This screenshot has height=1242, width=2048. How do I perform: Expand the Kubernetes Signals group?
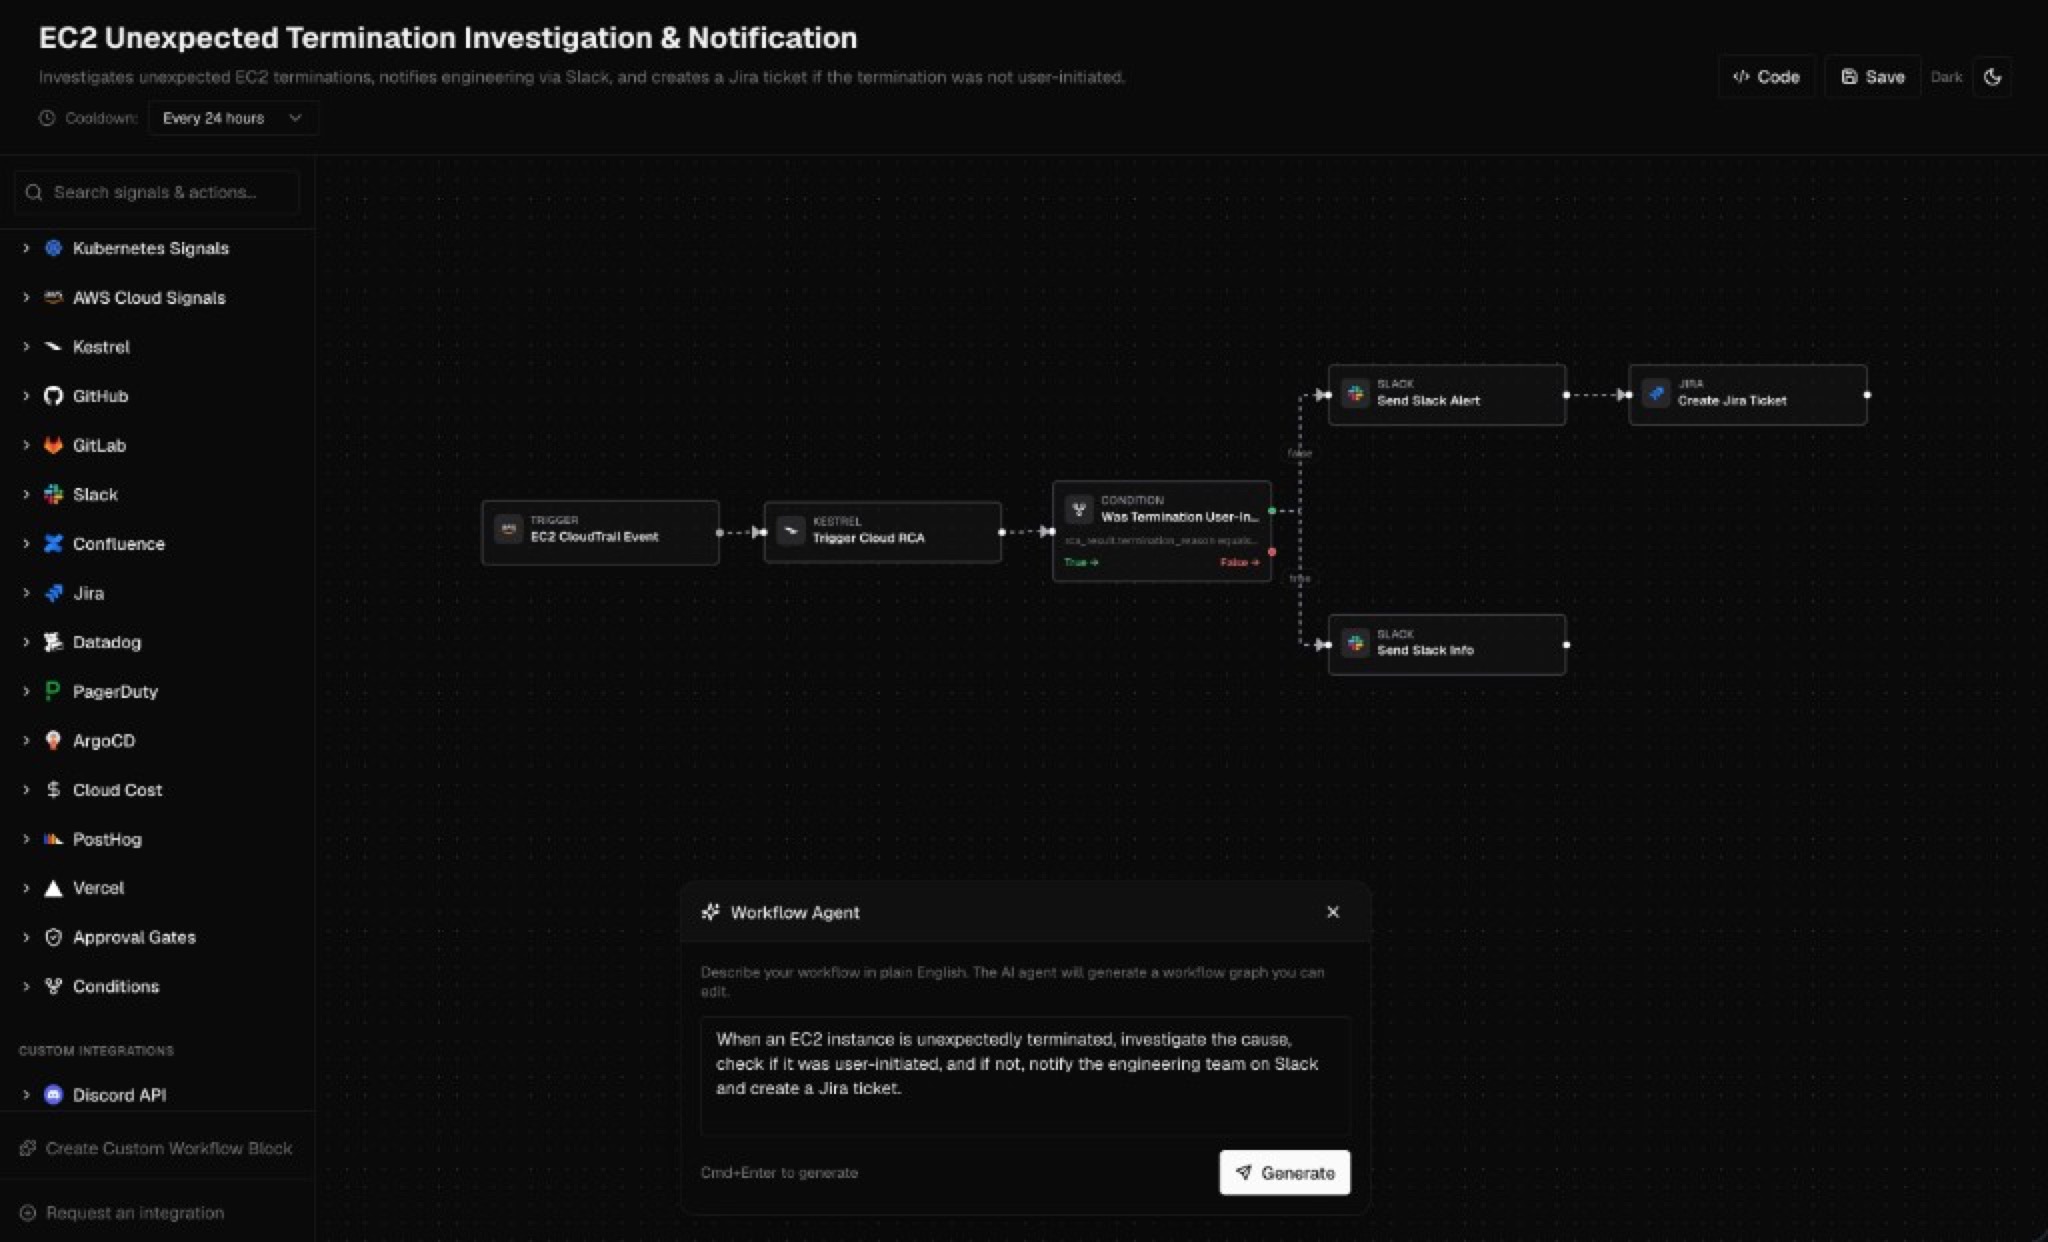[26, 248]
